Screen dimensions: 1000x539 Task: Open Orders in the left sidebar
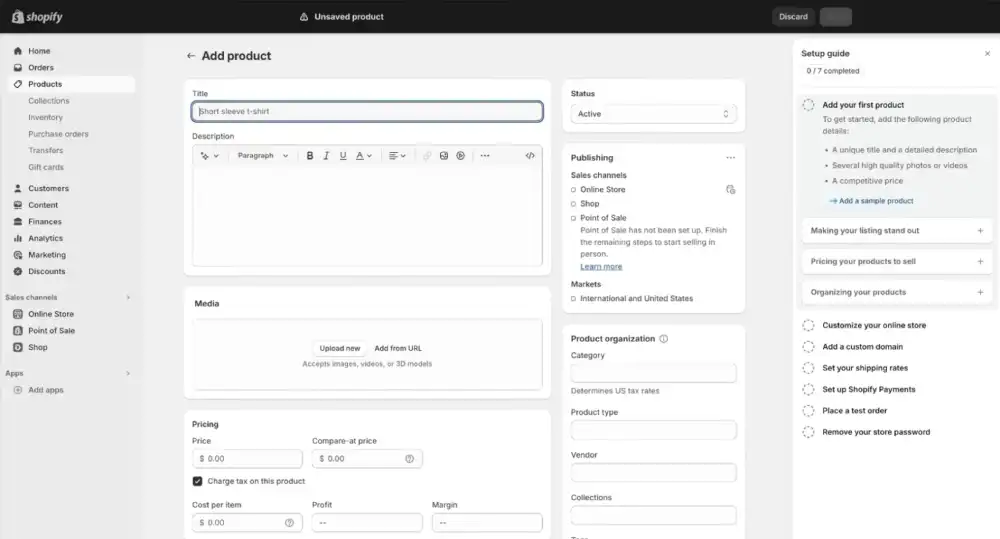click(41, 68)
